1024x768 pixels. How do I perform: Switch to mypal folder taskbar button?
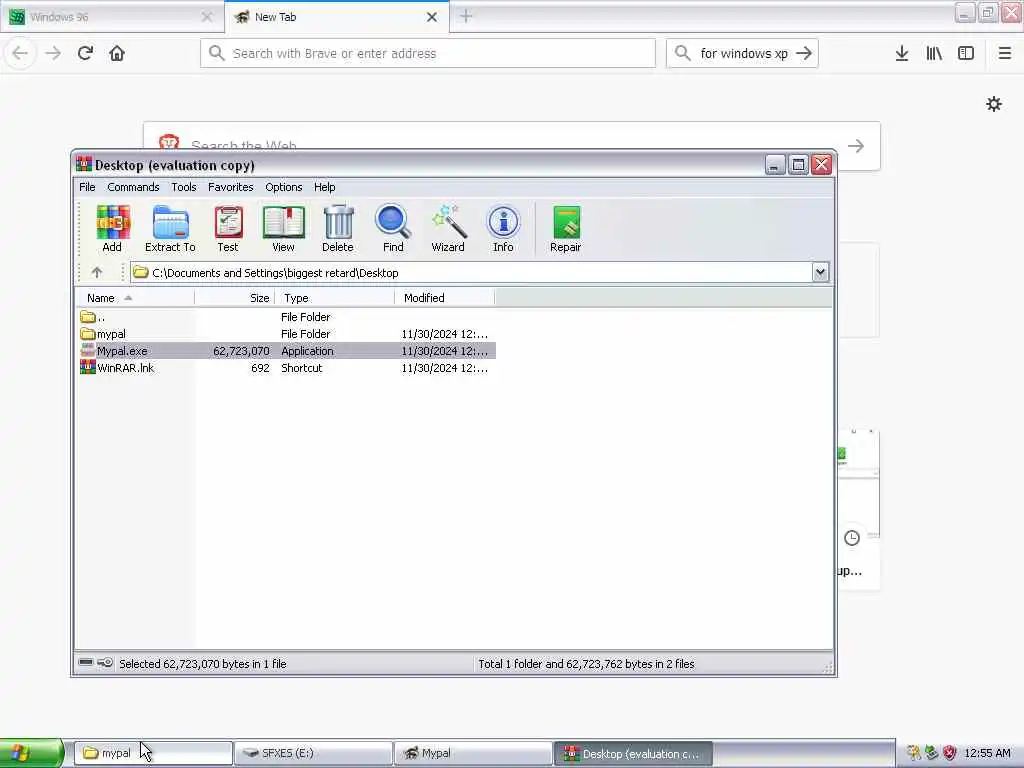coord(153,753)
